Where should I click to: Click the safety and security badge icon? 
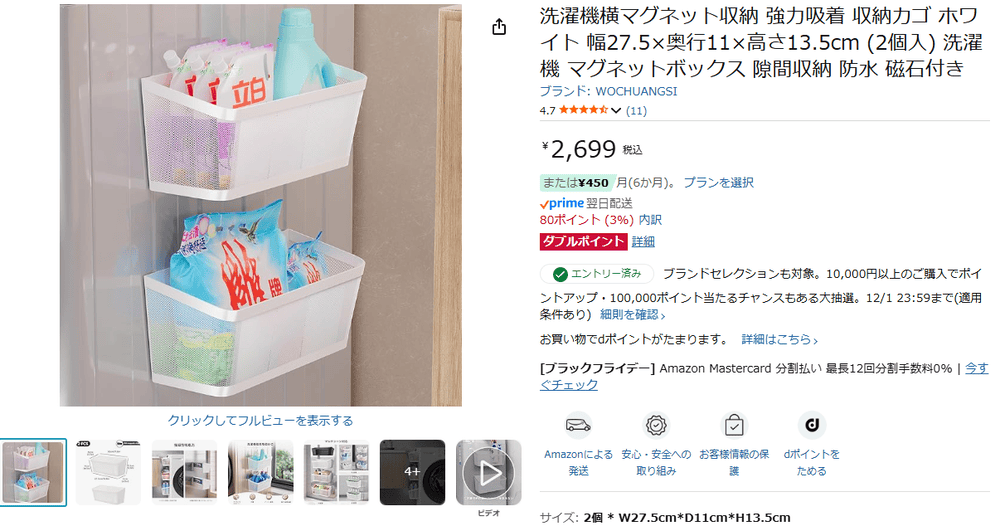pyautogui.click(x=656, y=425)
